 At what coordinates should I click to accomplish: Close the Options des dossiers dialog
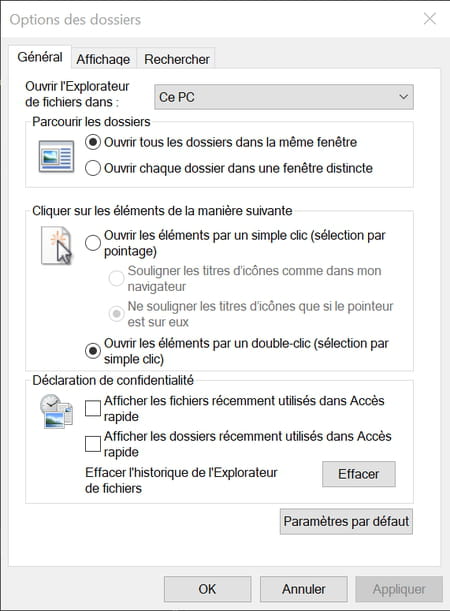coord(430,18)
